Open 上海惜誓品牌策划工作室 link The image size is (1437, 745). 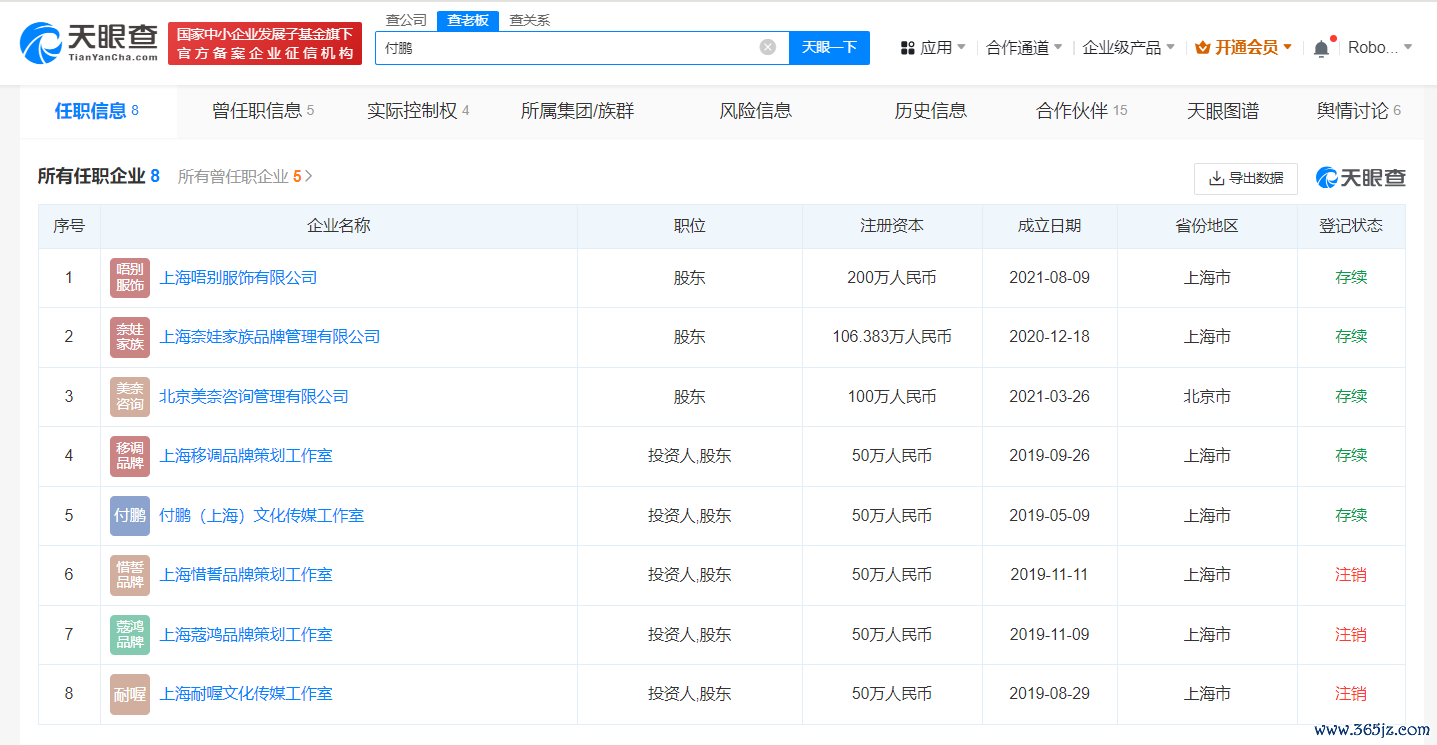tap(246, 575)
